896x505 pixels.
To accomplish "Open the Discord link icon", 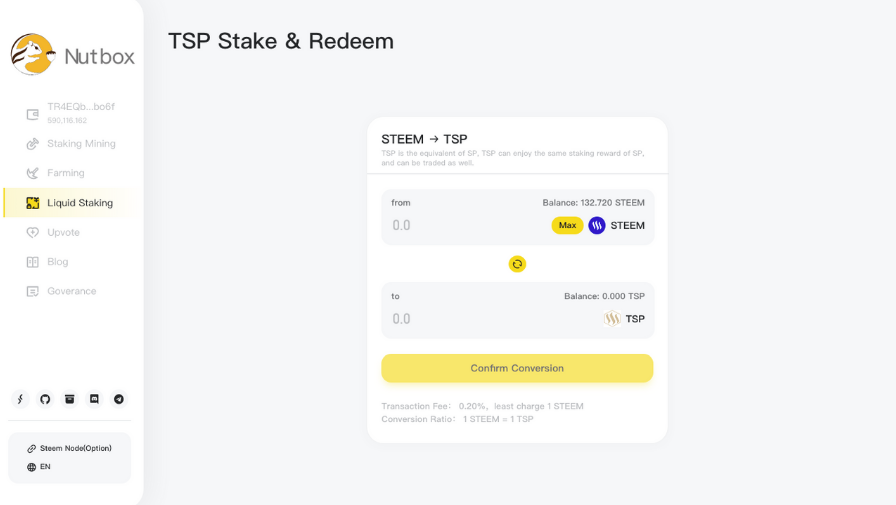I will (94, 399).
